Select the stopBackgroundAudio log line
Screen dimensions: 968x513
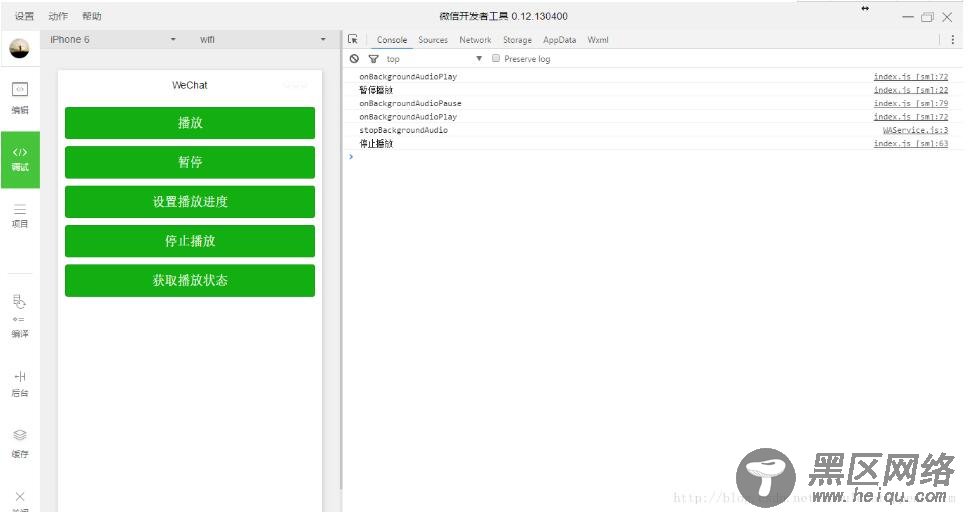pos(403,130)
